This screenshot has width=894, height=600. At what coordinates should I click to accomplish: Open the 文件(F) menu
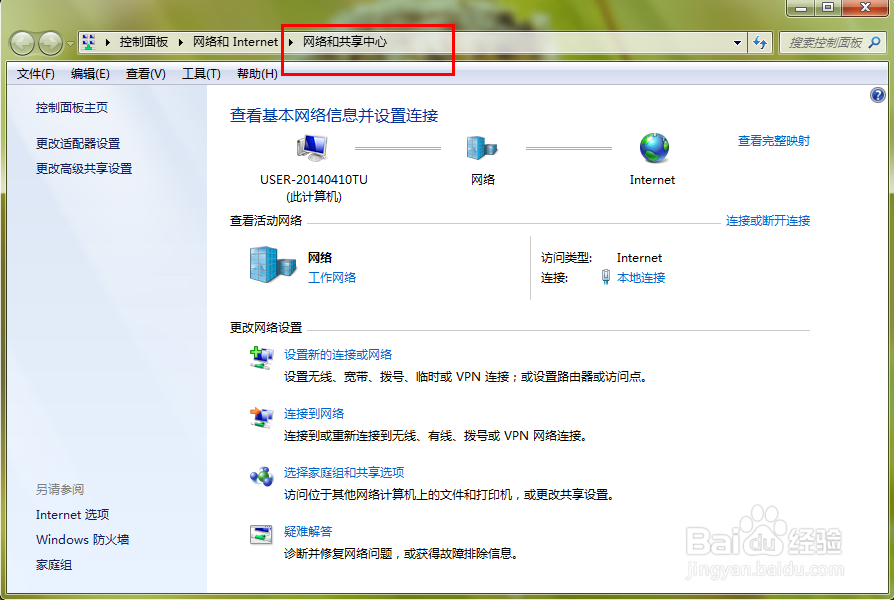(35, 74)
